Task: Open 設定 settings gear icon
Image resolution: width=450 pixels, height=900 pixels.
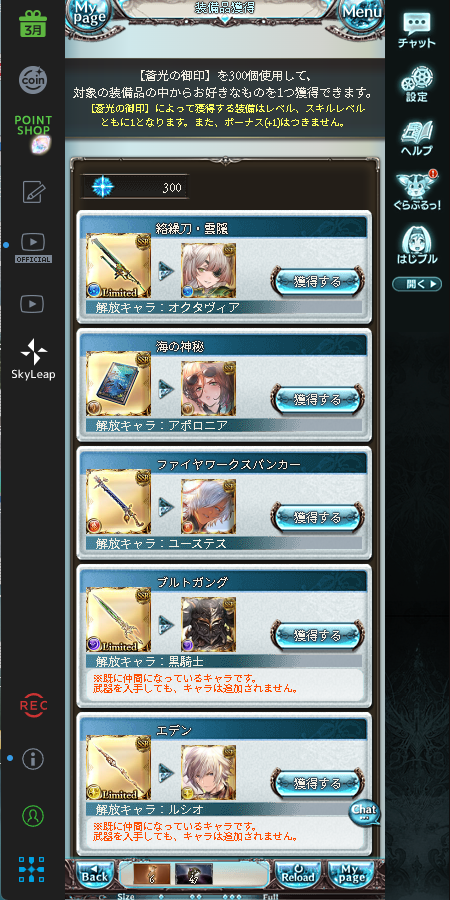Action: click(417, 84)
